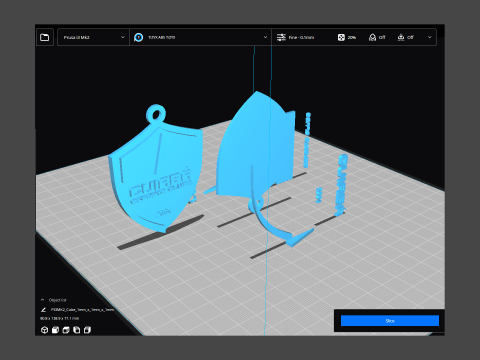
Task: Click the build plate adhesion Off icon
Action: 401,37
